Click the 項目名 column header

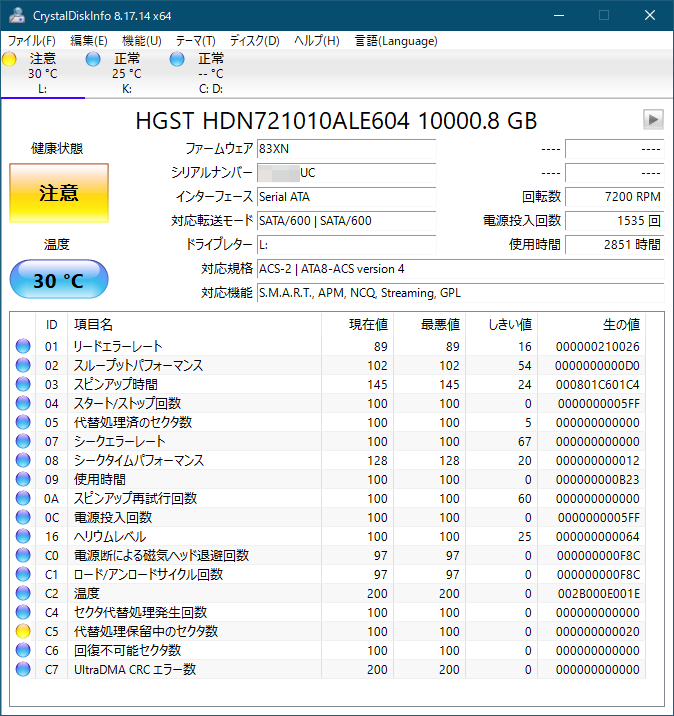coord(195,324)
